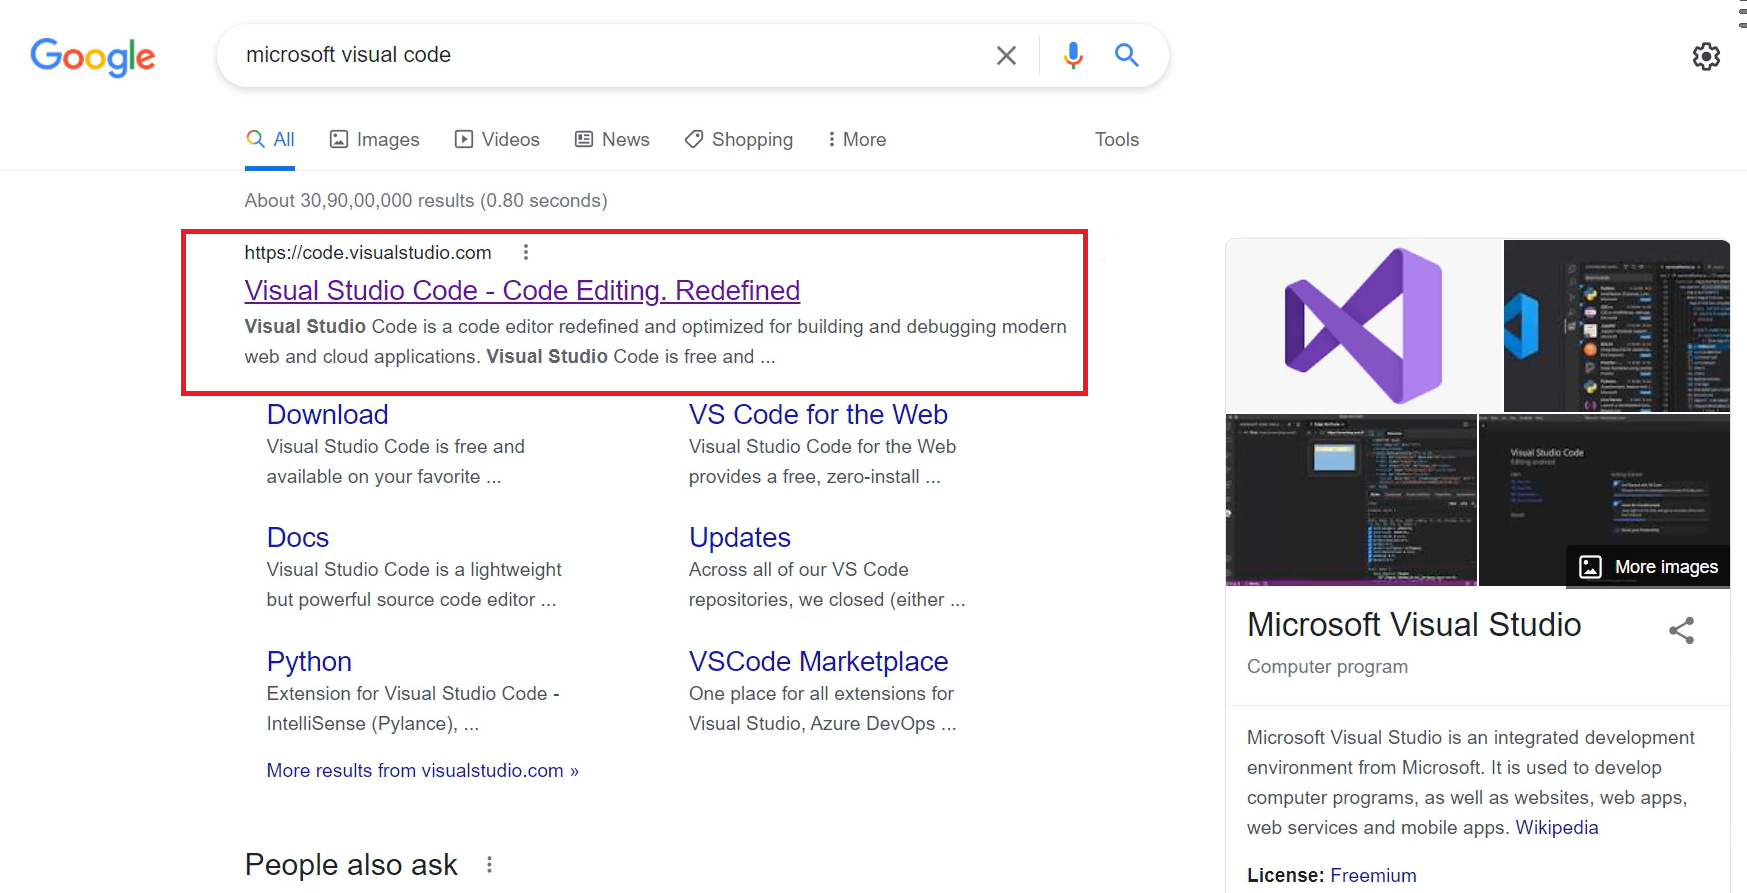Switch to the Shopping tab

[739, 140]
